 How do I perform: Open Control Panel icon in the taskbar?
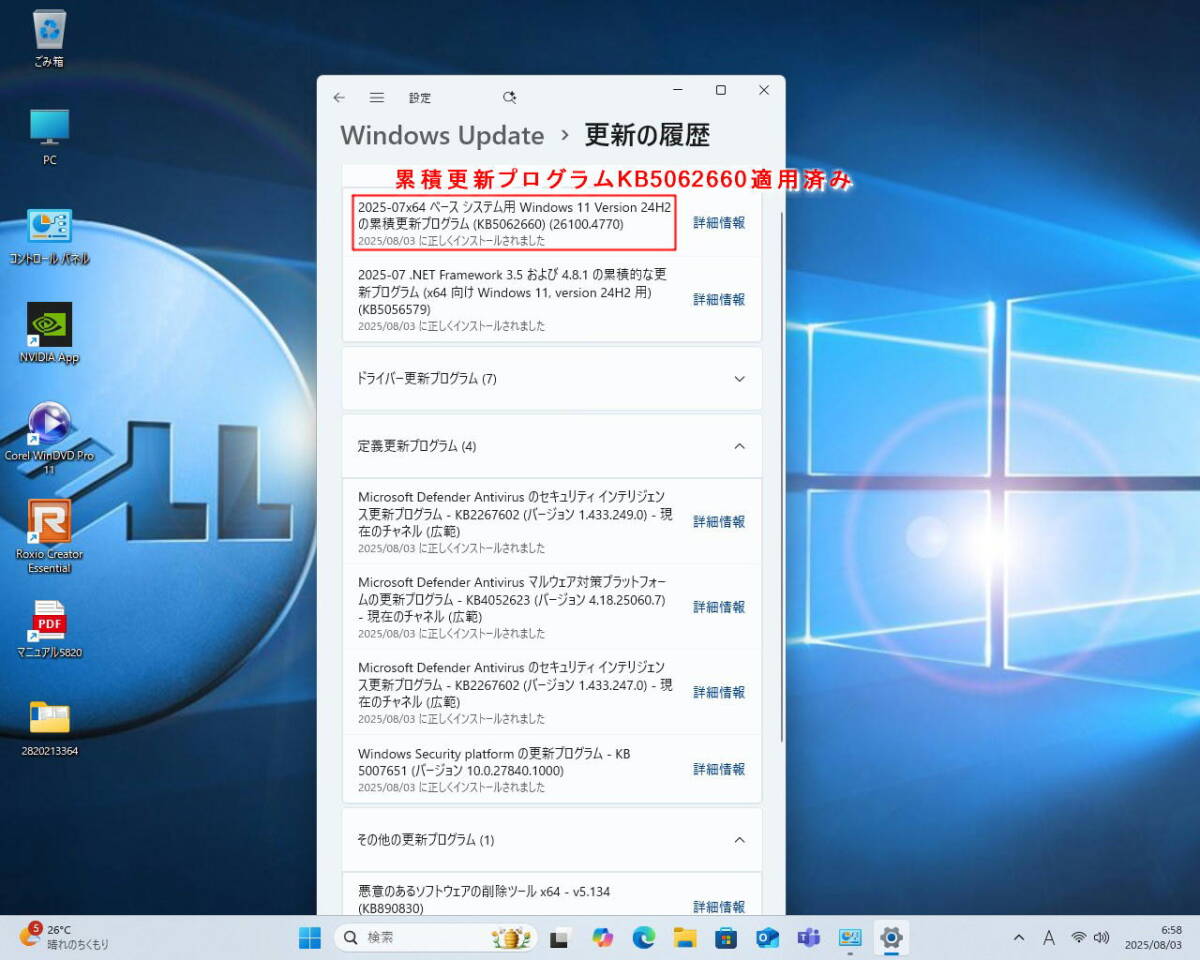coord(850,938)
